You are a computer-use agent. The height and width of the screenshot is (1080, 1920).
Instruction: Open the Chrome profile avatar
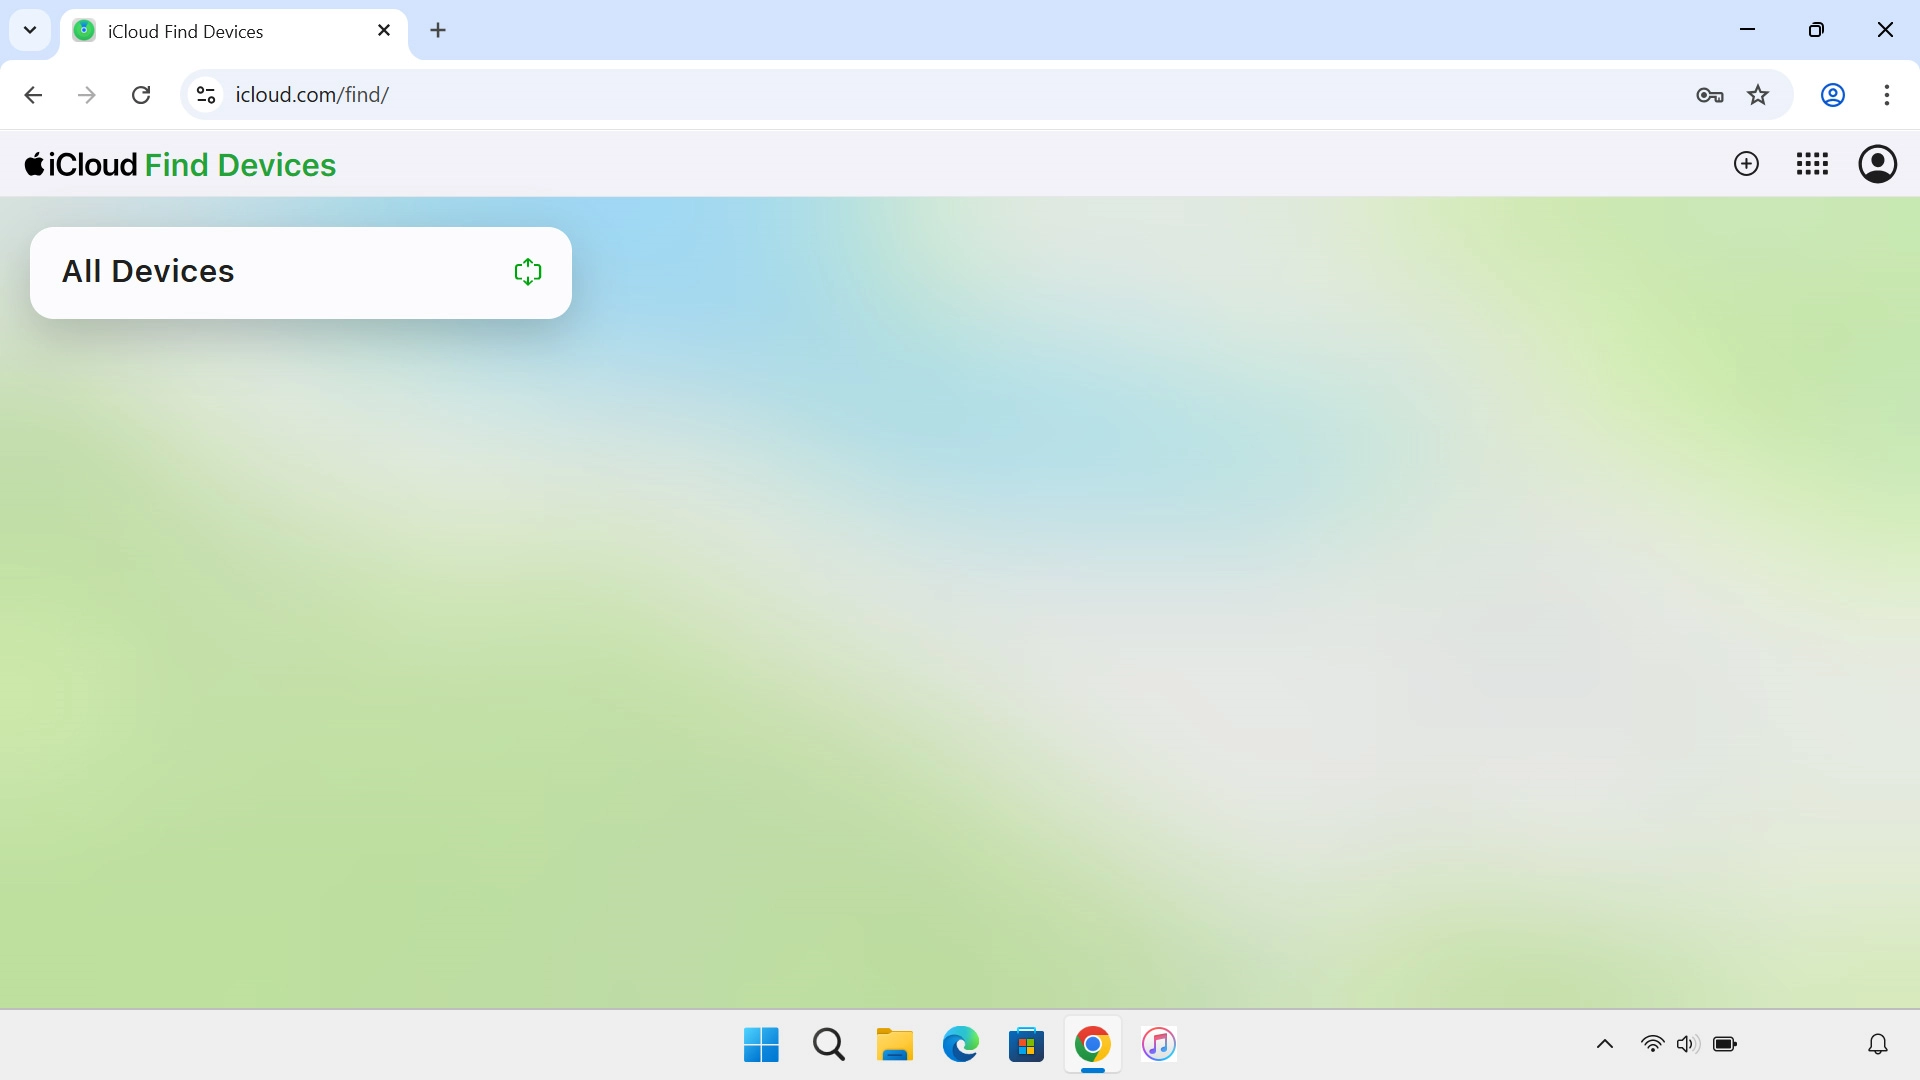[1832, 95]
